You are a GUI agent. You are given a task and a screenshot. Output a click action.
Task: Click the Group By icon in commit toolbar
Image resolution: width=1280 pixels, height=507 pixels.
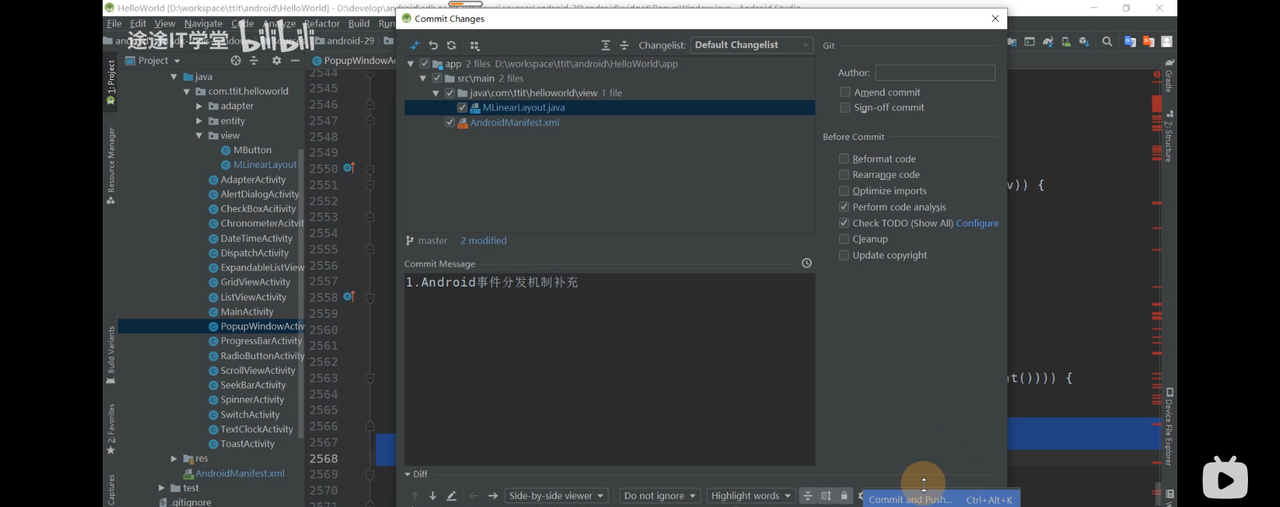pyautogui.click(x=474, y=45)
